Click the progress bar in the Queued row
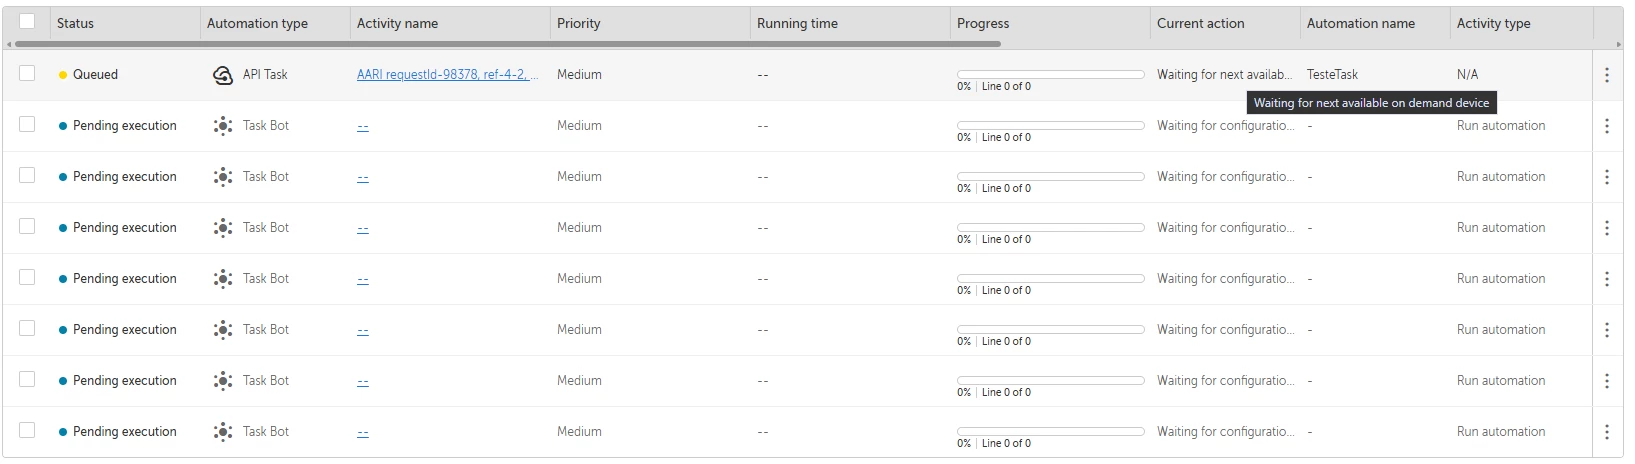Viewport: 1635px width, 464px height. [1051, 74]
